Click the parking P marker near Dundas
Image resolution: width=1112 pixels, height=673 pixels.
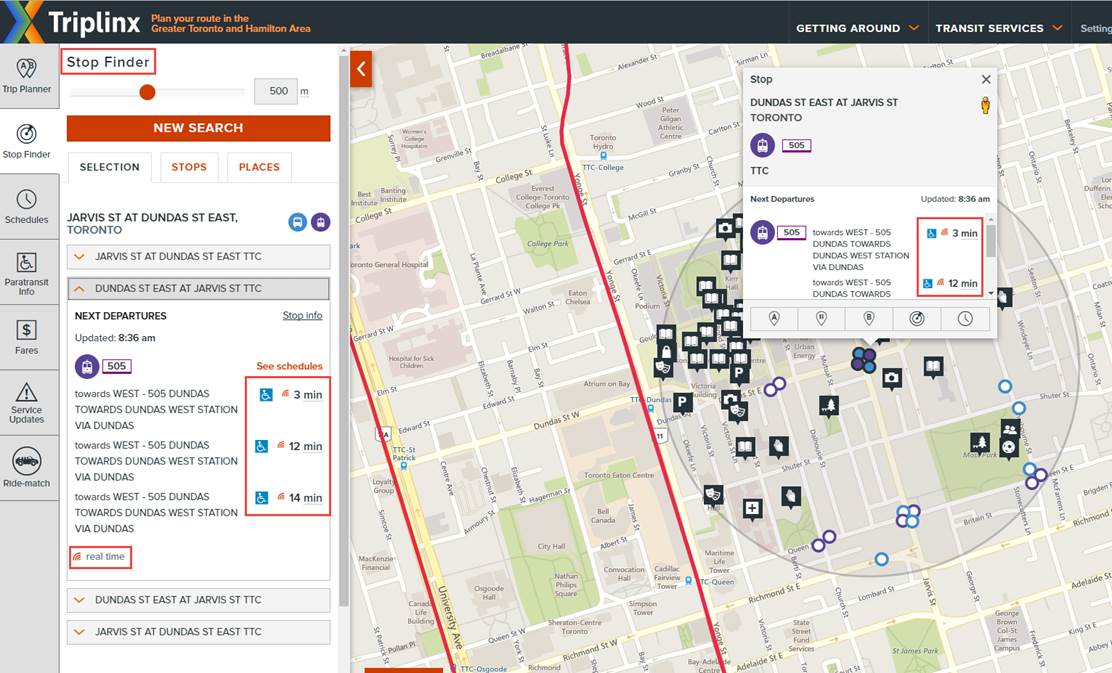click(x=682, y=404)
